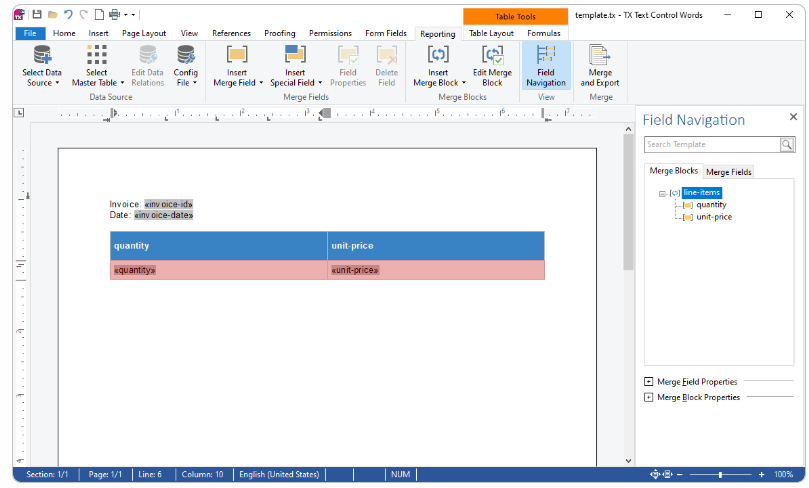
Task: Open the Form Fields tab
Action: point(386,33)
